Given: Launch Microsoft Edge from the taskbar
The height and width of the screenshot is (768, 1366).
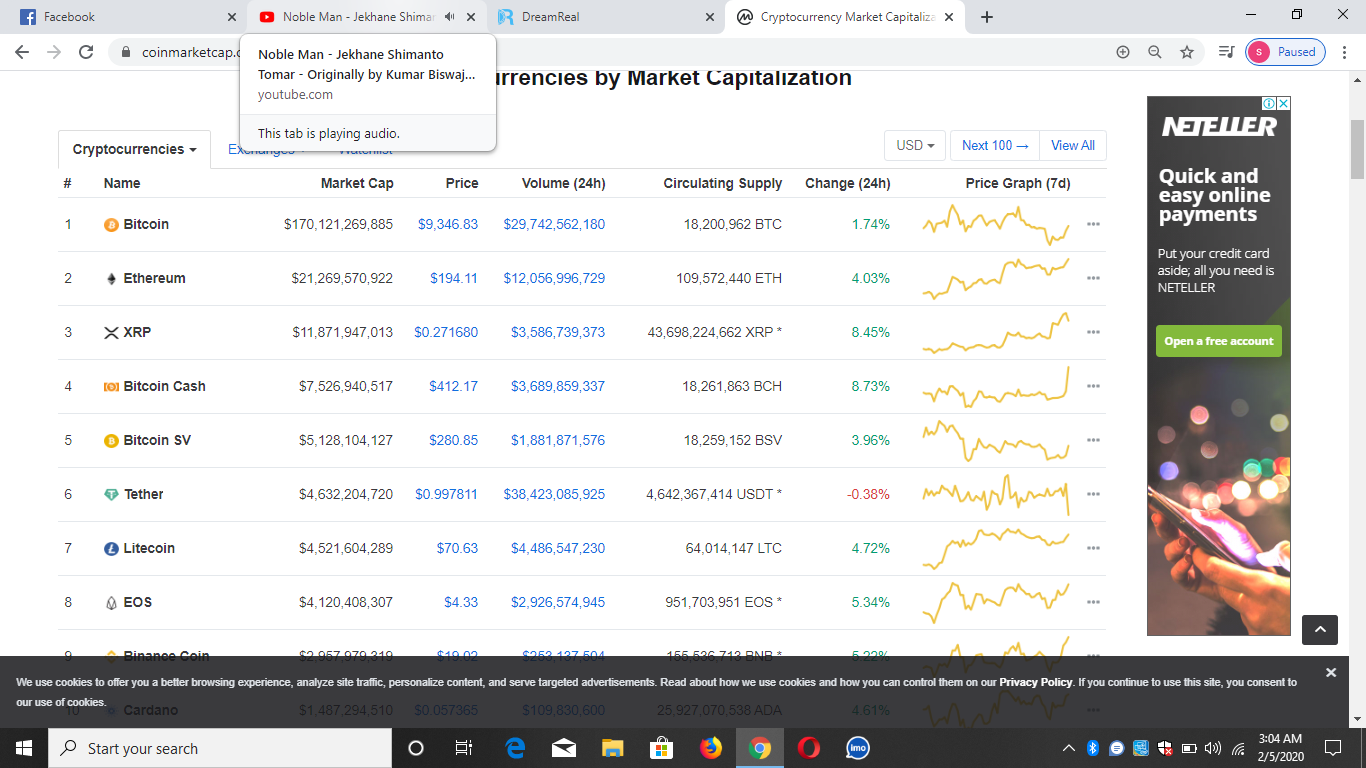Looking at the screenshot, I should [515, 748].
